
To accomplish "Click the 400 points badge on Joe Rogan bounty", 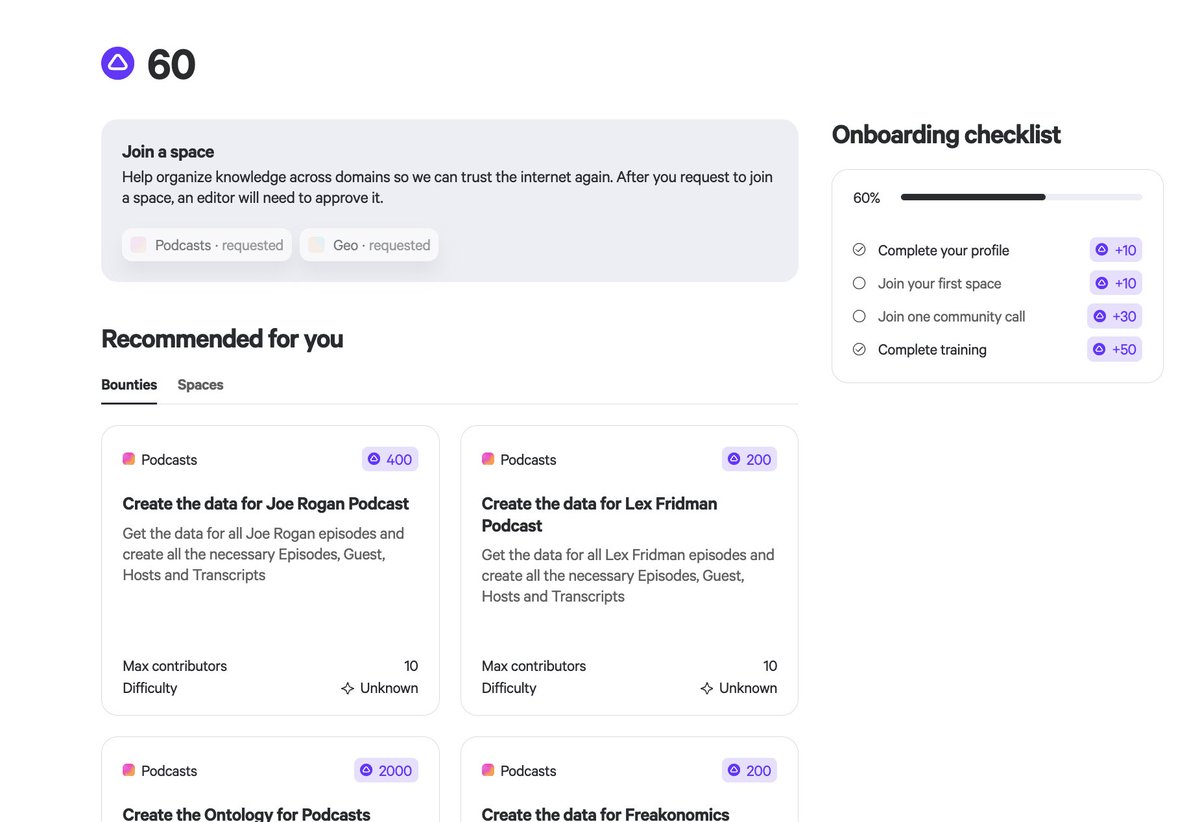I will pyautogui.click(x=390, y=459).
